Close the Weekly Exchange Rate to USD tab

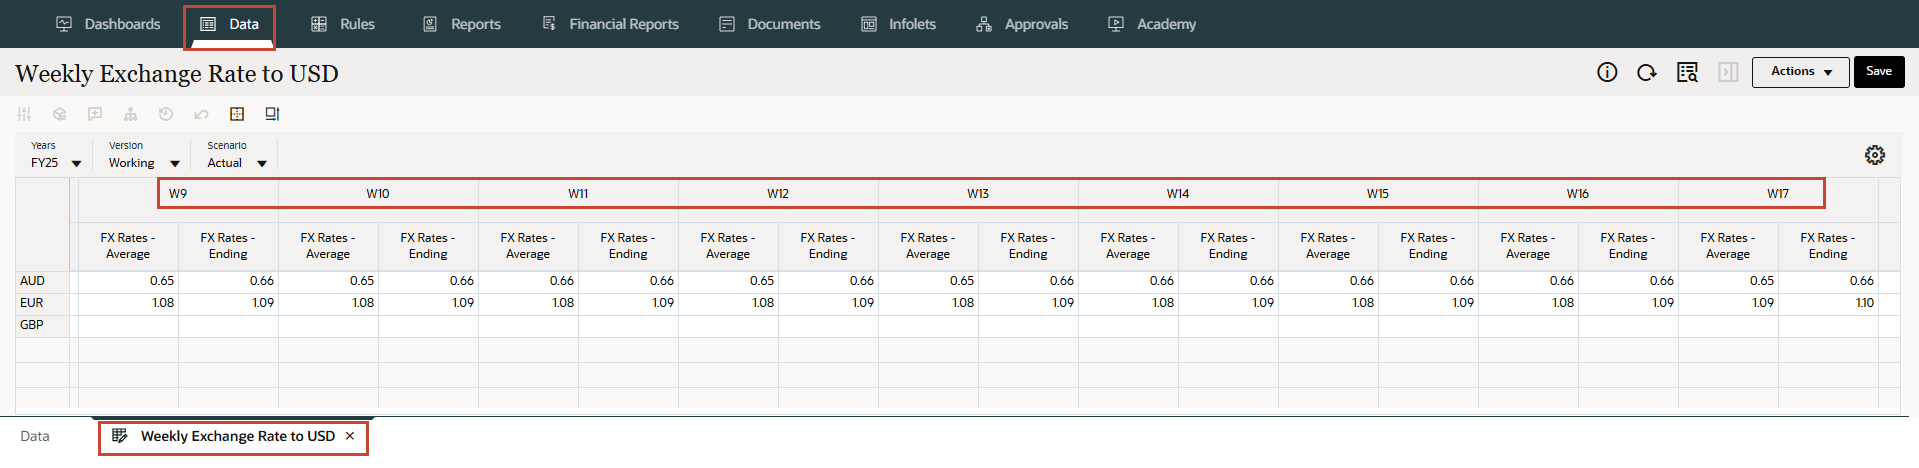pos(350,436)
